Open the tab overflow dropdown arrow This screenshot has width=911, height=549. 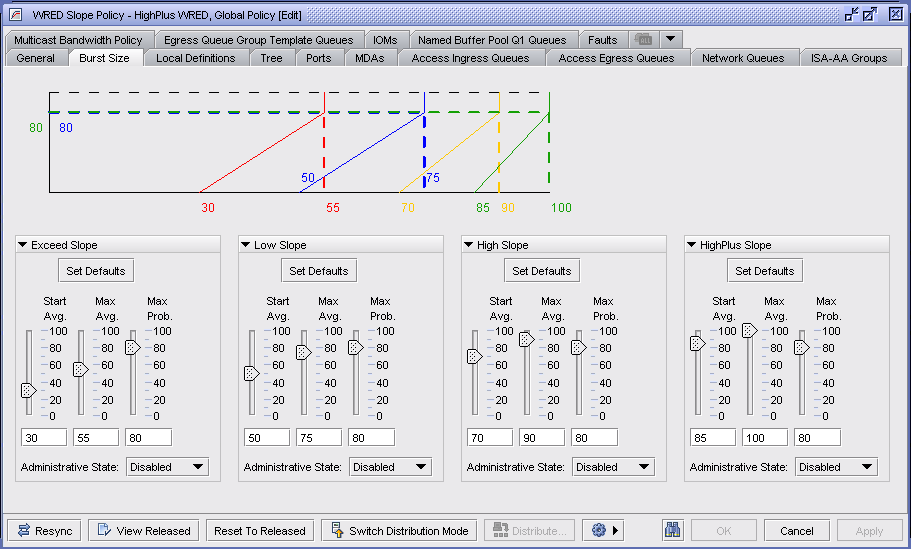[x=670, y=40]
